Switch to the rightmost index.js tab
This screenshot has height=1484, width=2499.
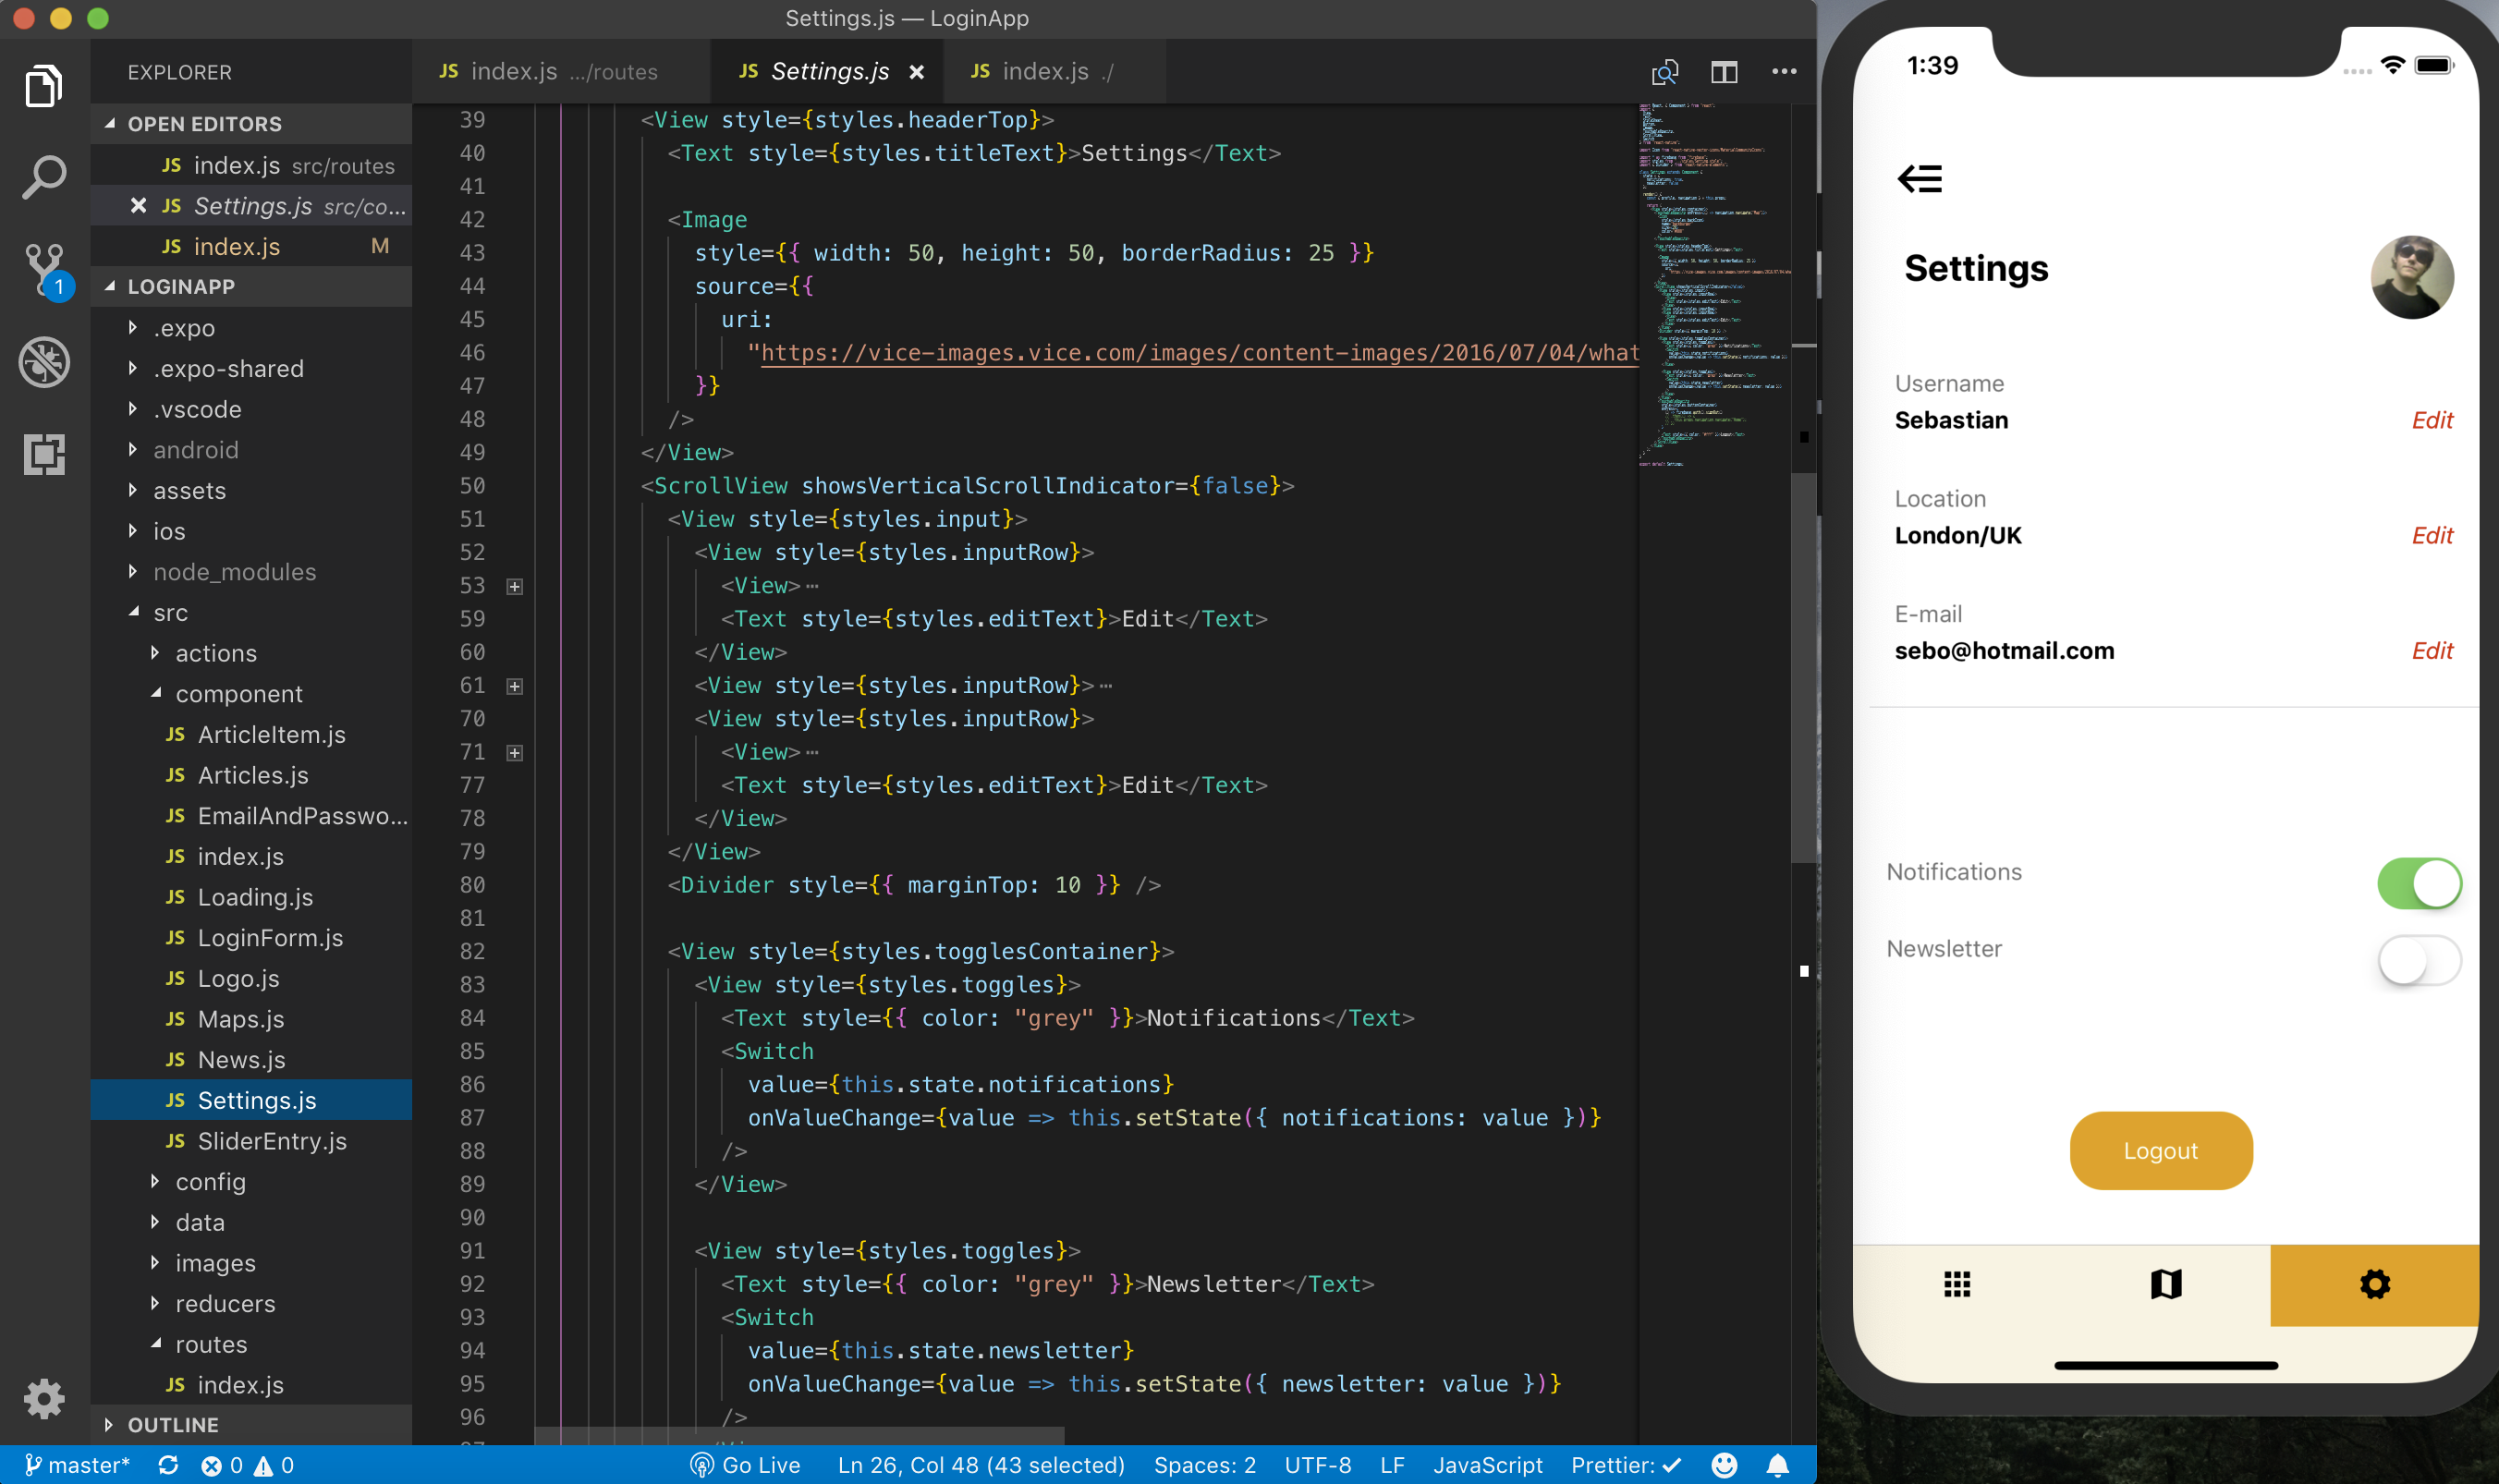pos(1045,71)
